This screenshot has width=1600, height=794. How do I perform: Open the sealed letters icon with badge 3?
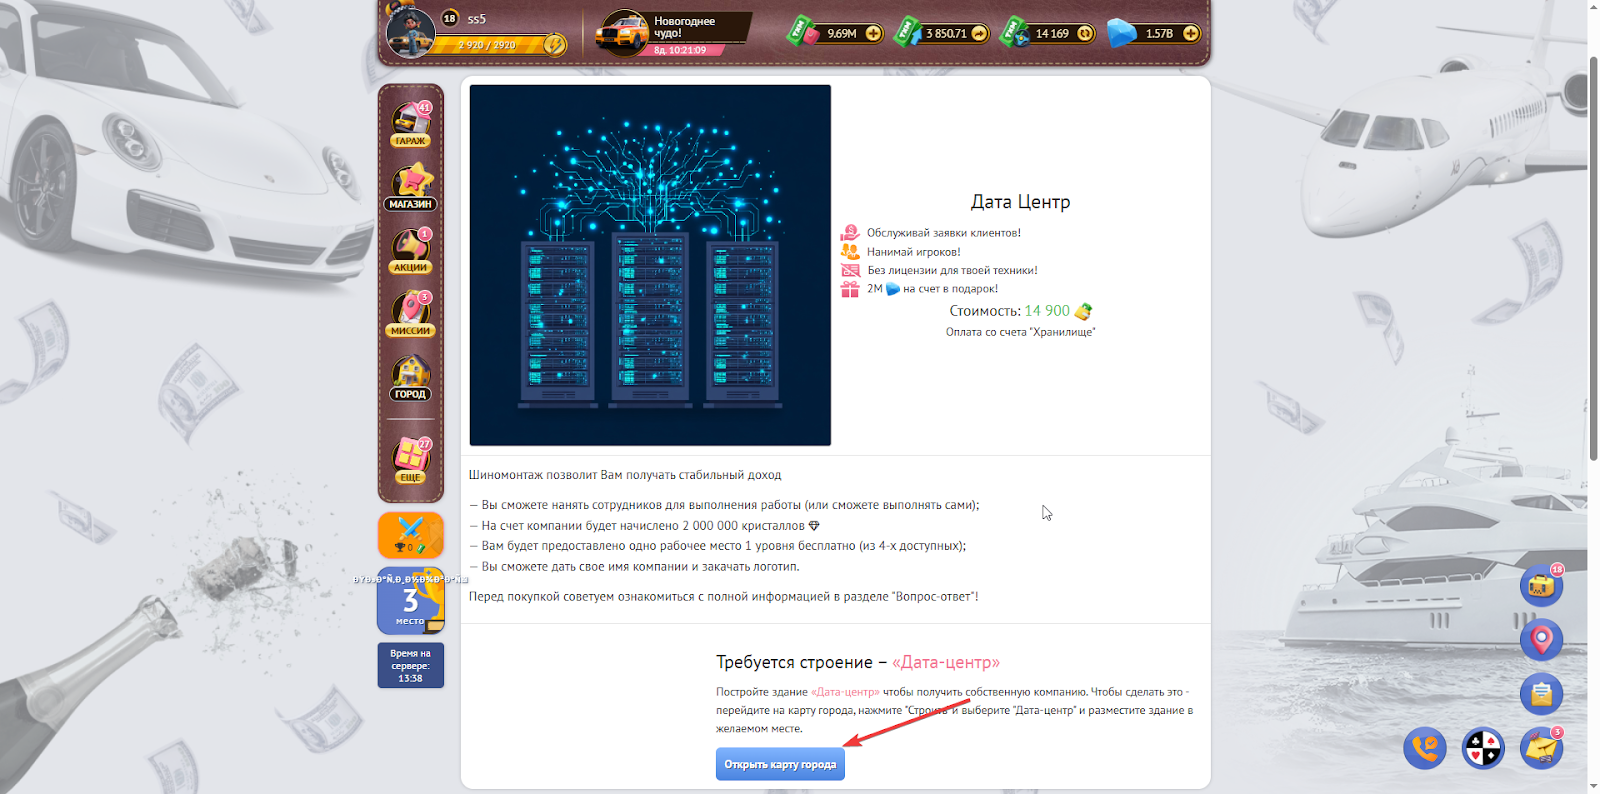pyautogui.click(x=1541, y=748)
